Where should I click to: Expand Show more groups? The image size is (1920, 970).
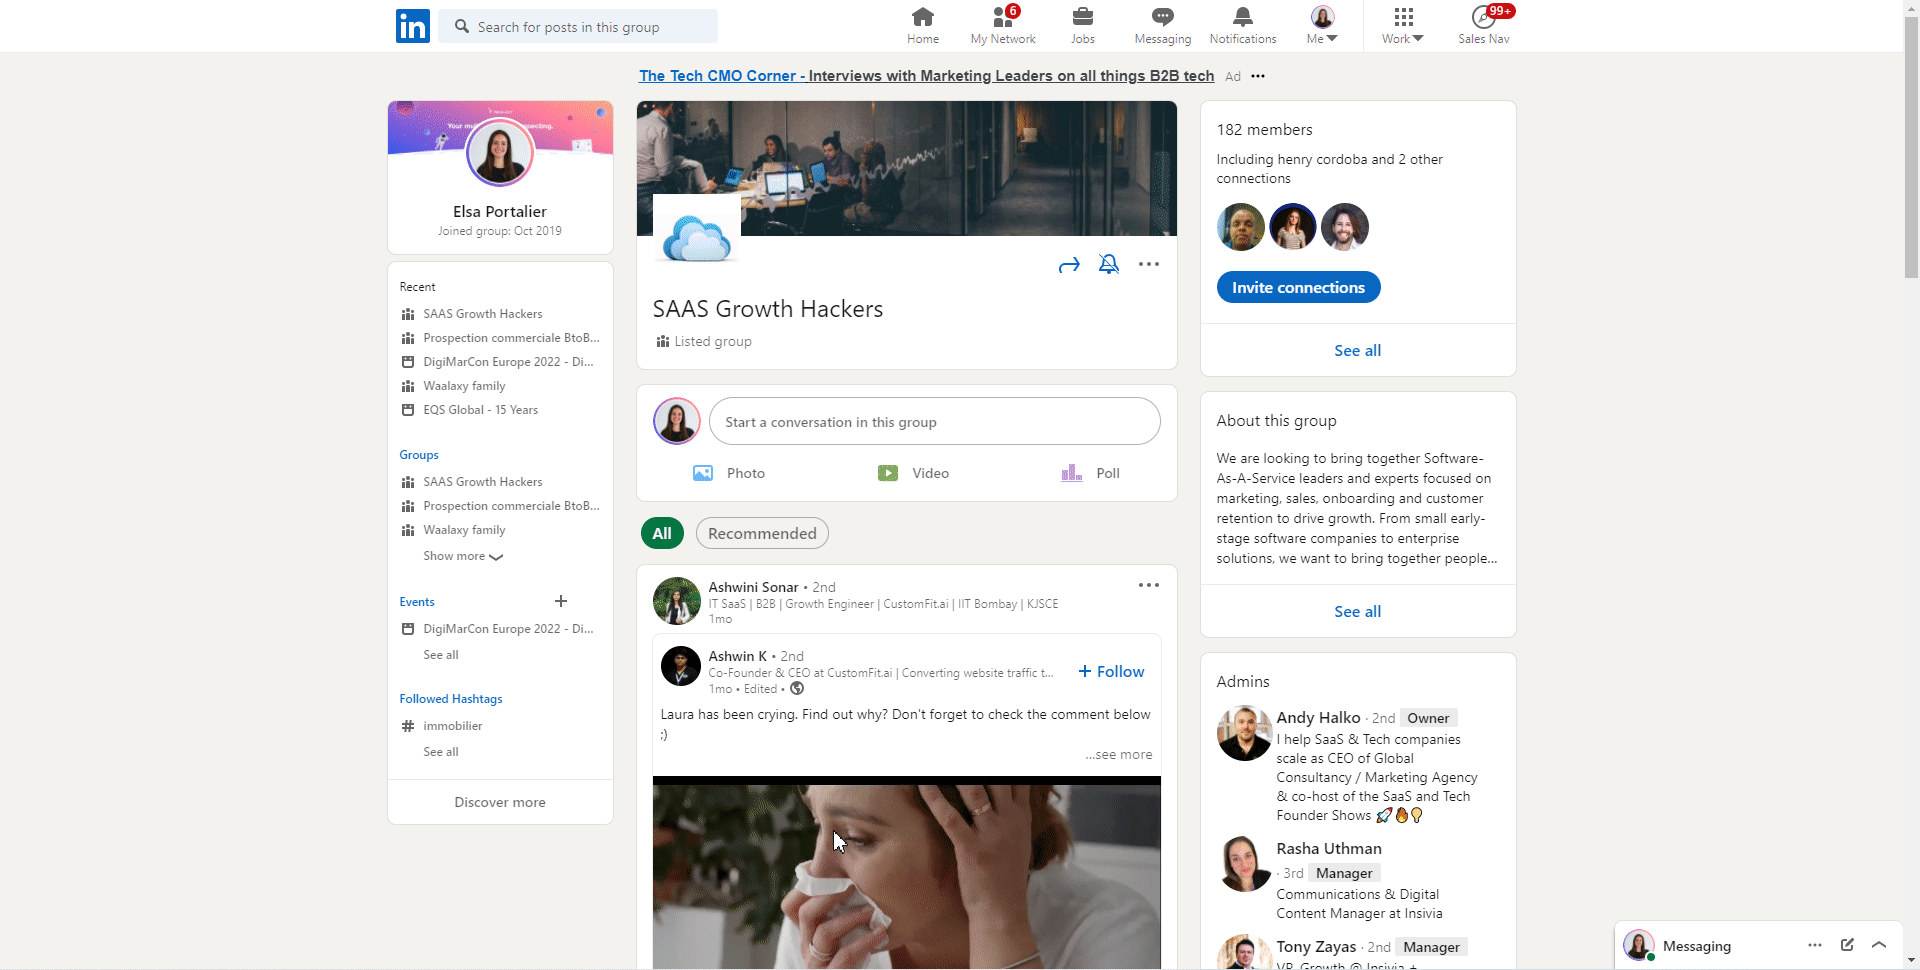tap(462, 556)
